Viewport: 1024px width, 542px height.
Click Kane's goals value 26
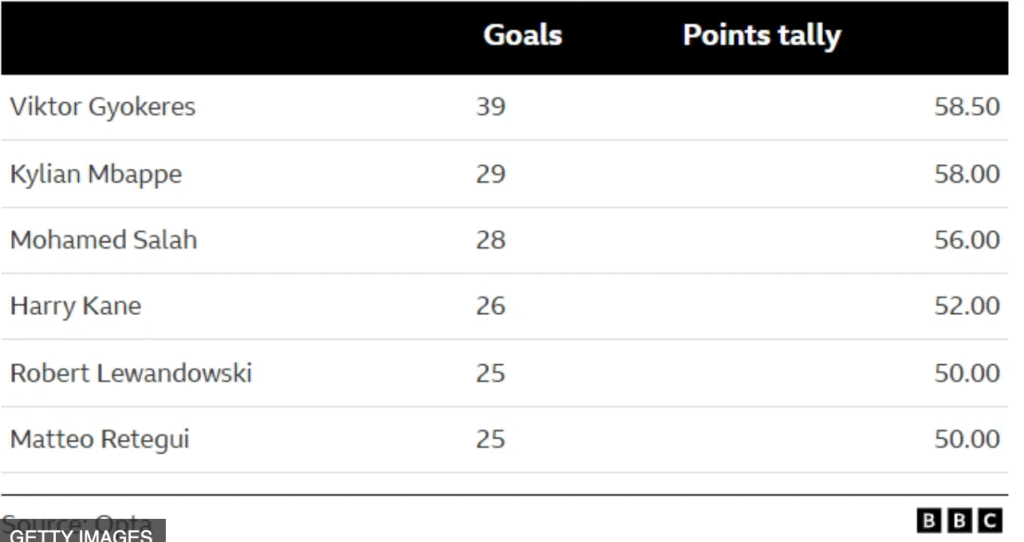pos(490,306)
